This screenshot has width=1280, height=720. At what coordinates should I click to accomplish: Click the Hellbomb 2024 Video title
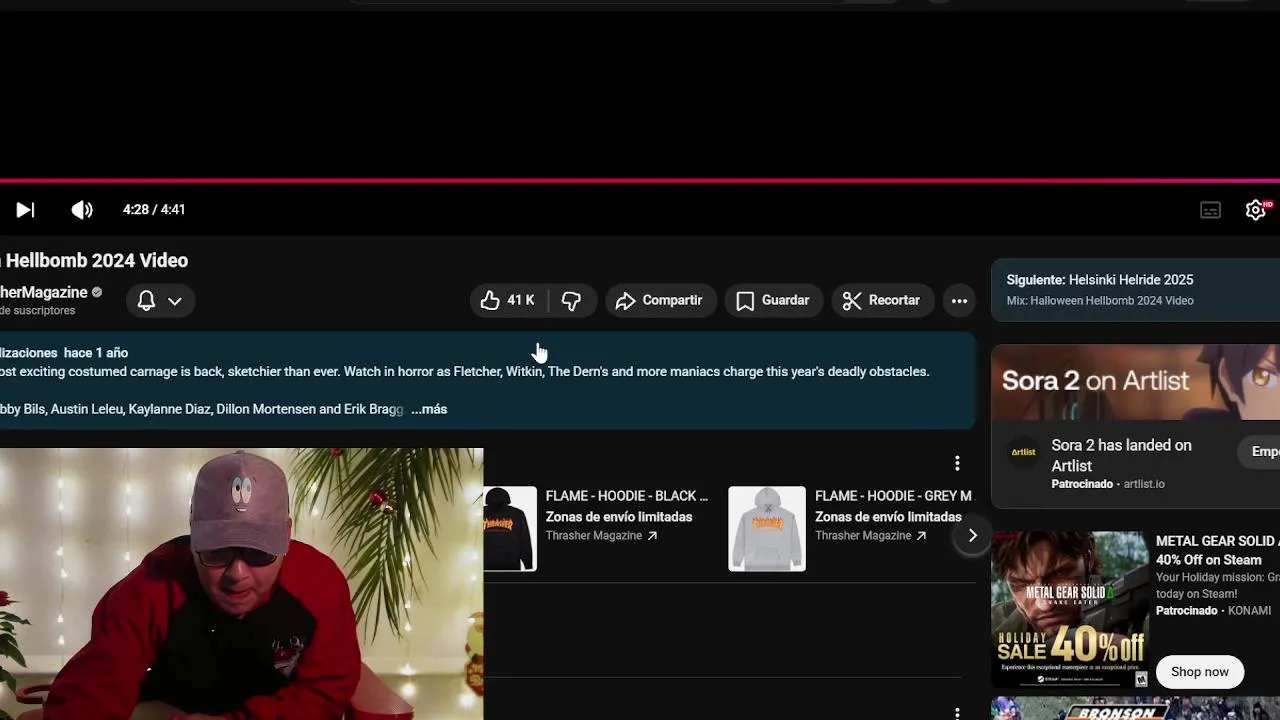tap(97, 260)
